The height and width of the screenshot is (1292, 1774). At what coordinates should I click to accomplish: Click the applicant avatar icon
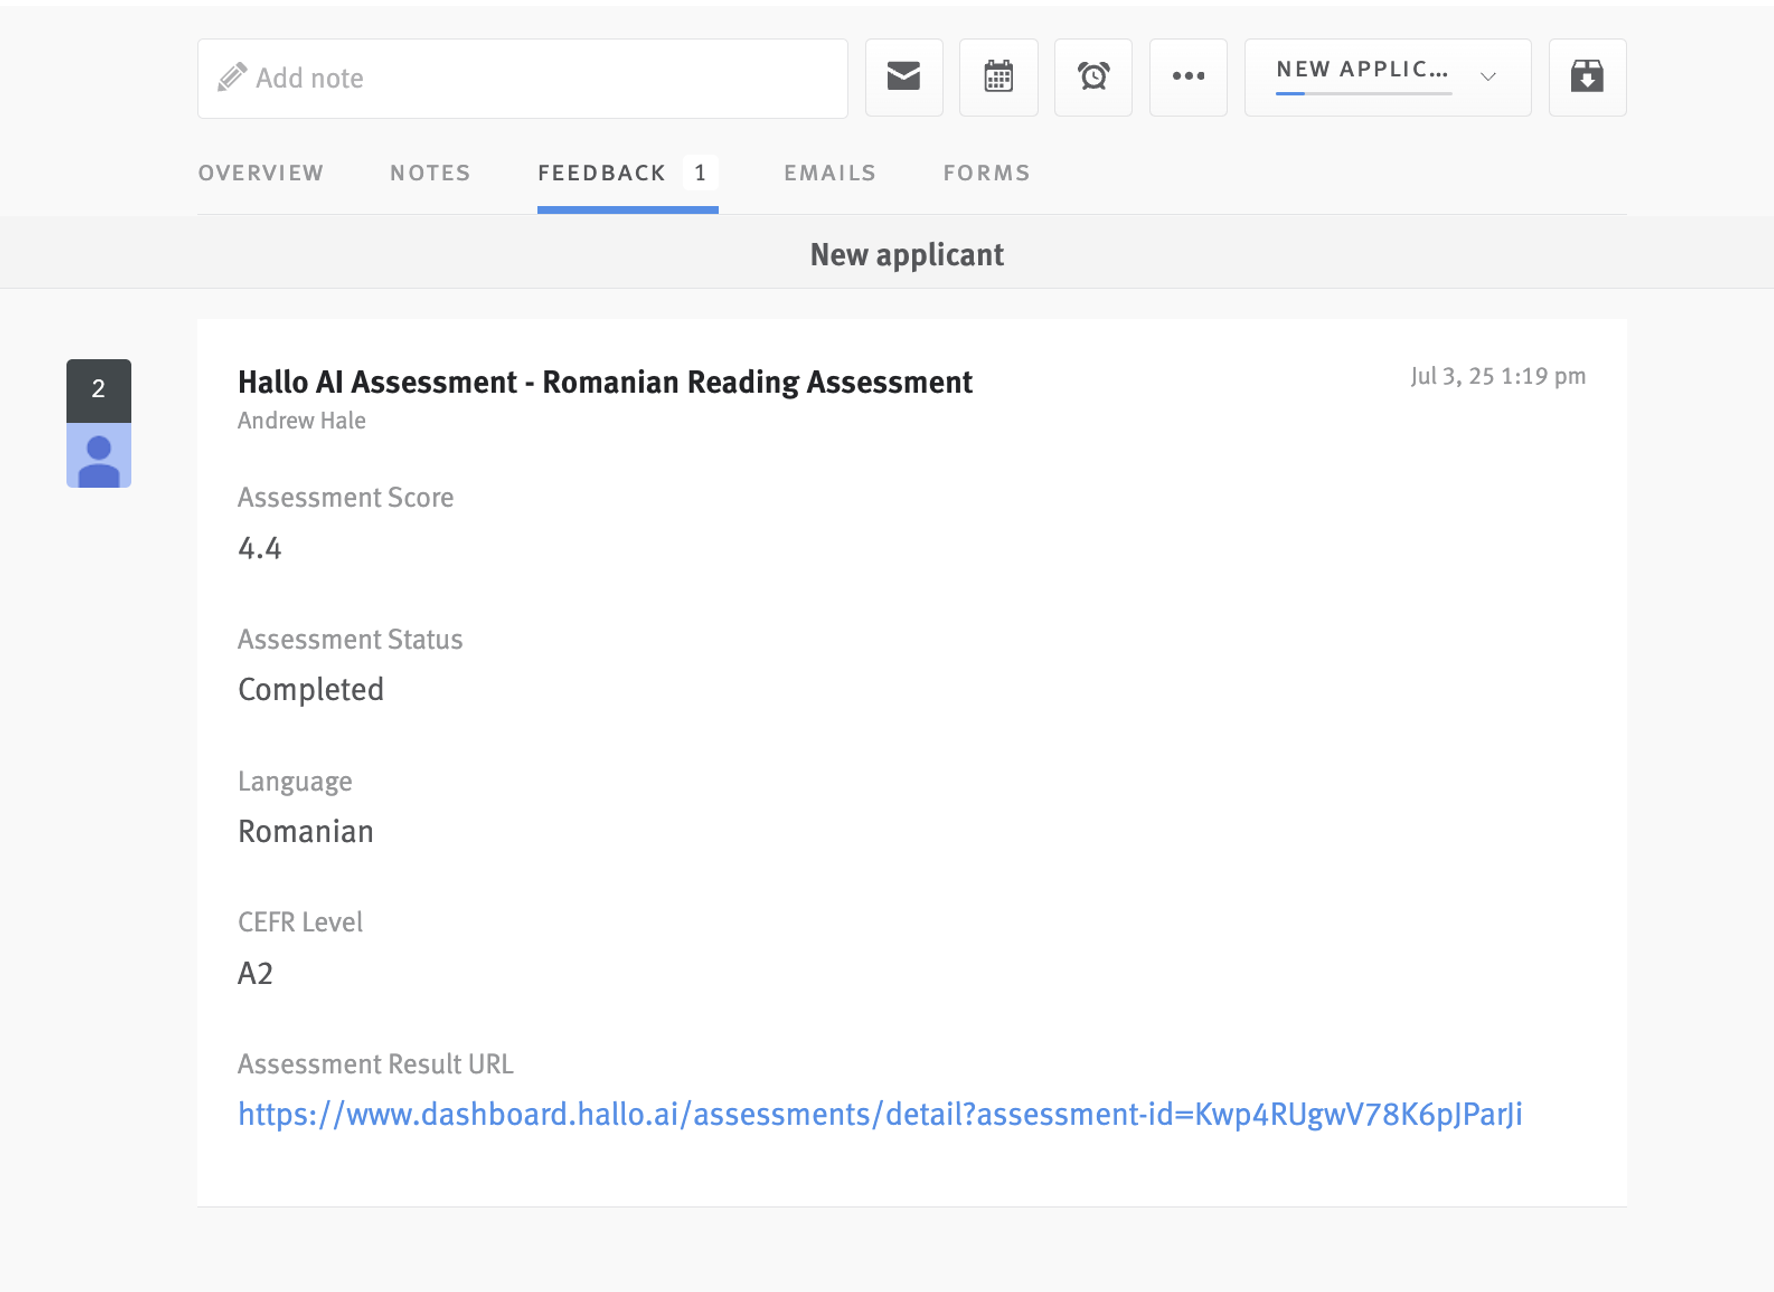pyautogui.click(x=99, y=455)
